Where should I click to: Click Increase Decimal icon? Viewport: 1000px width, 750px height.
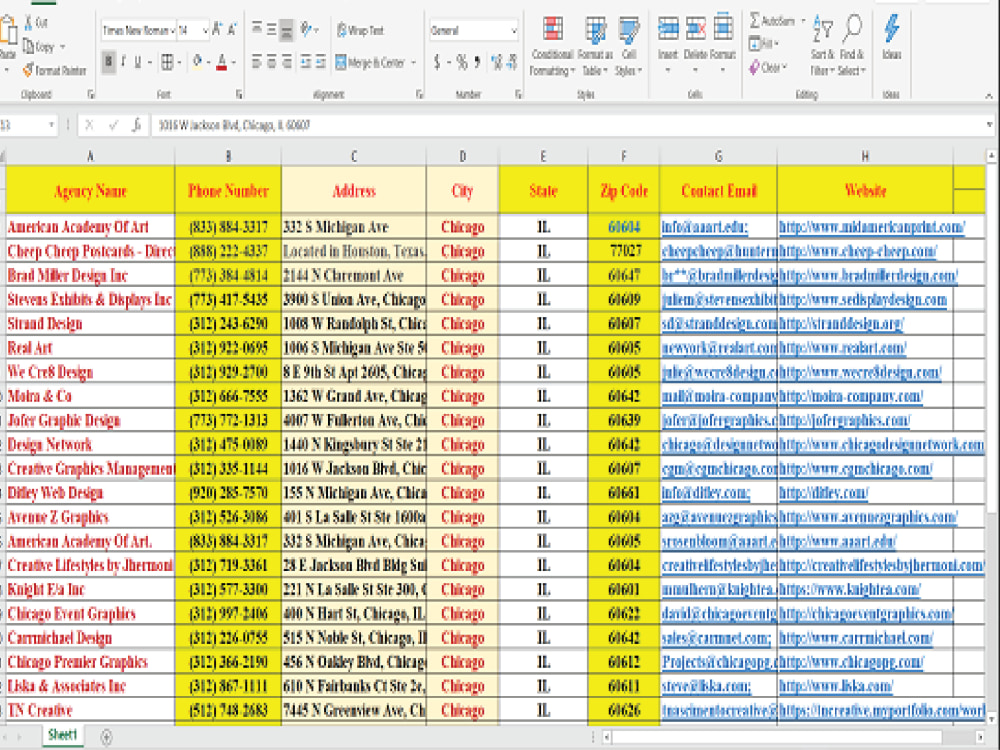[497, 62]
